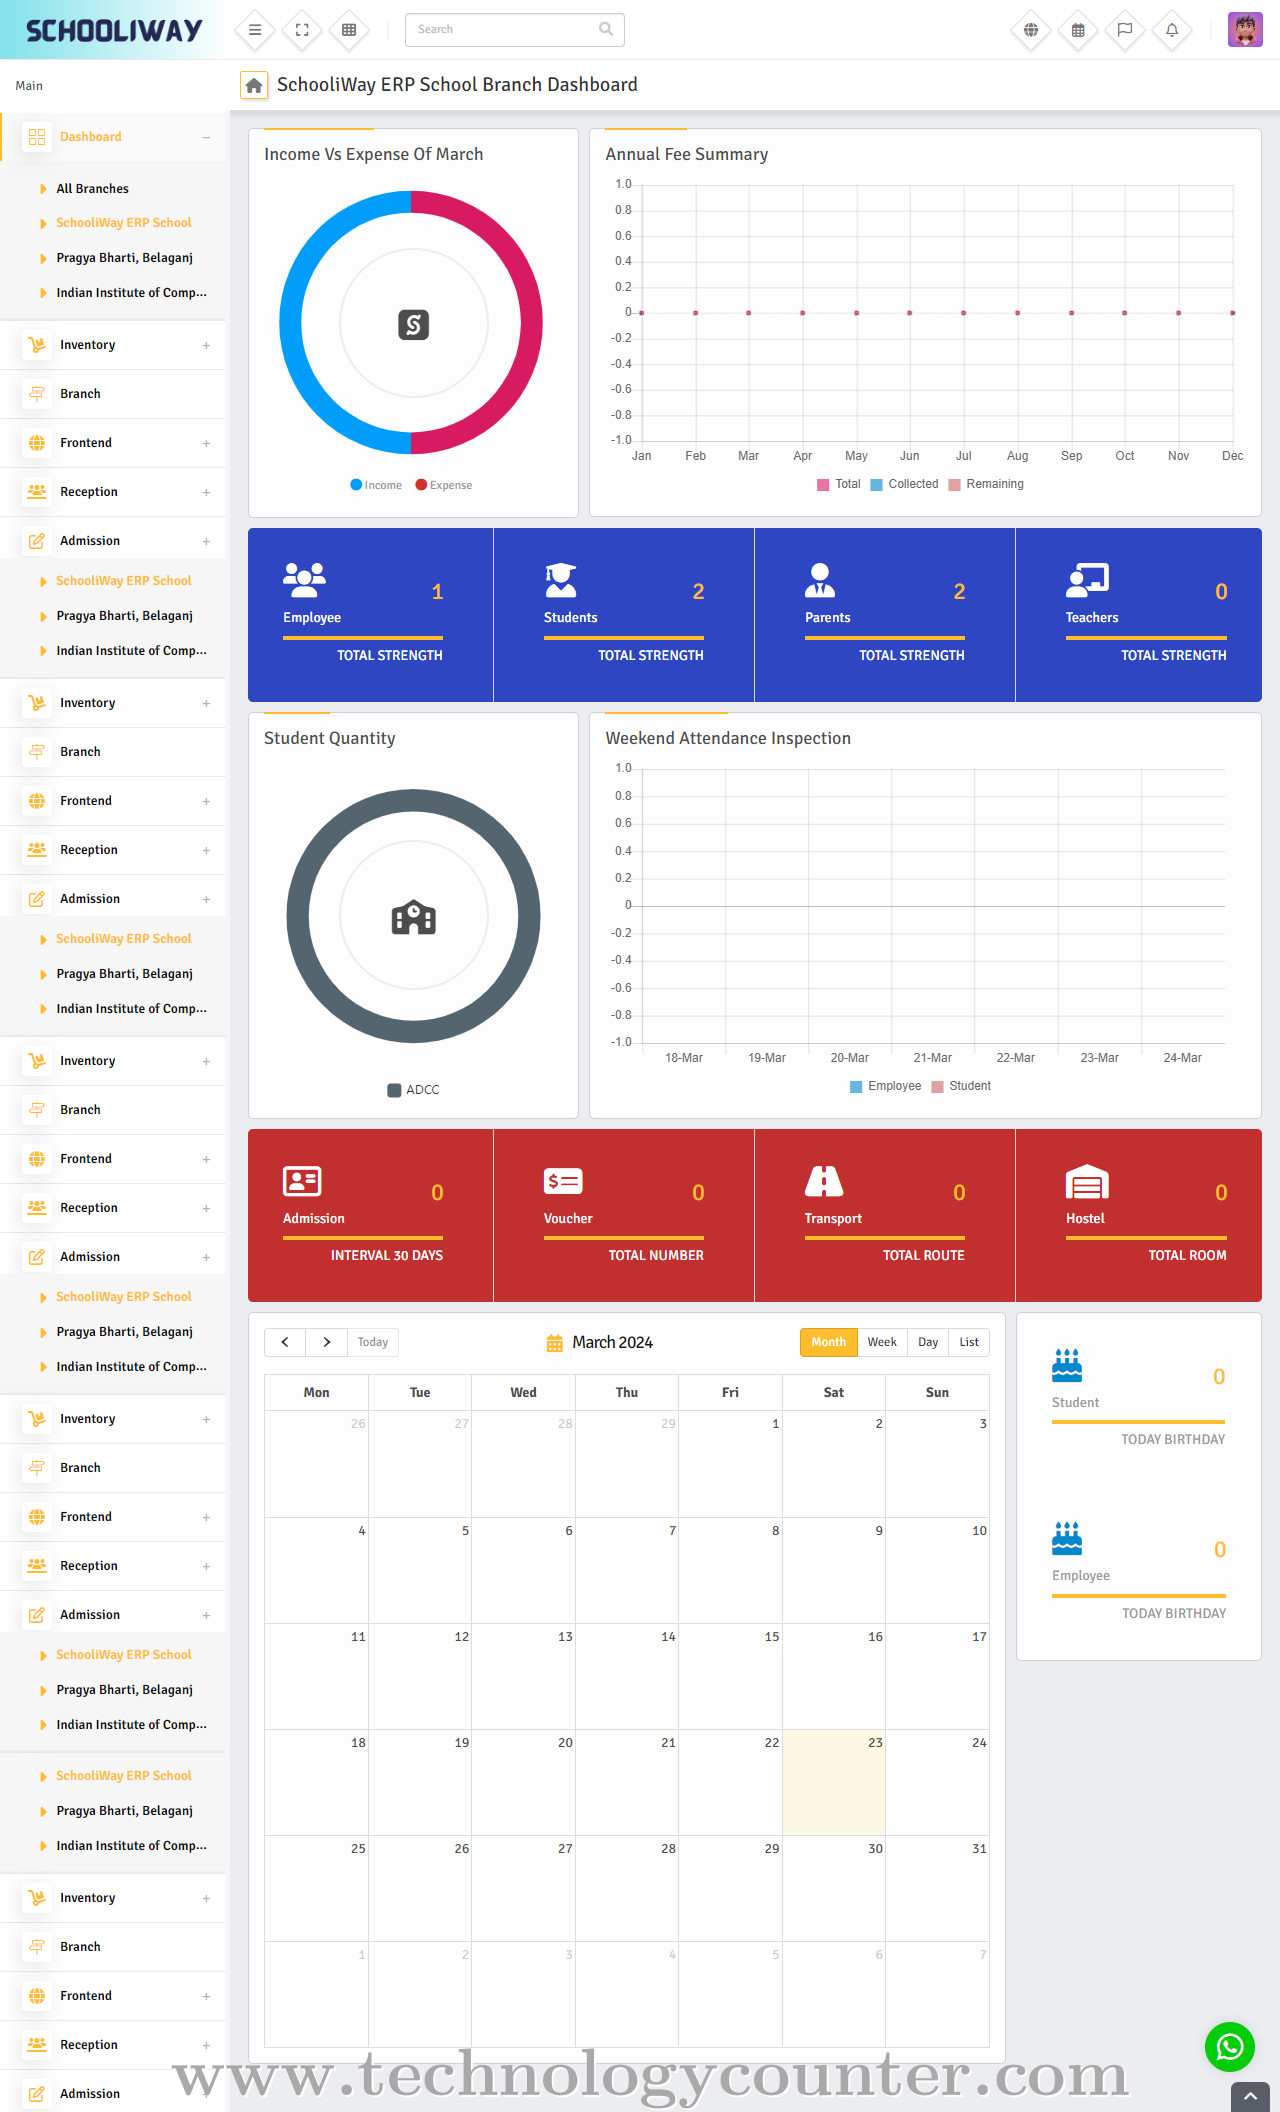Image resolution: width=1280 pixels, height=2112 pixels.
Task: Click the Voucher money bill icon
Action: coord(563,1181)
